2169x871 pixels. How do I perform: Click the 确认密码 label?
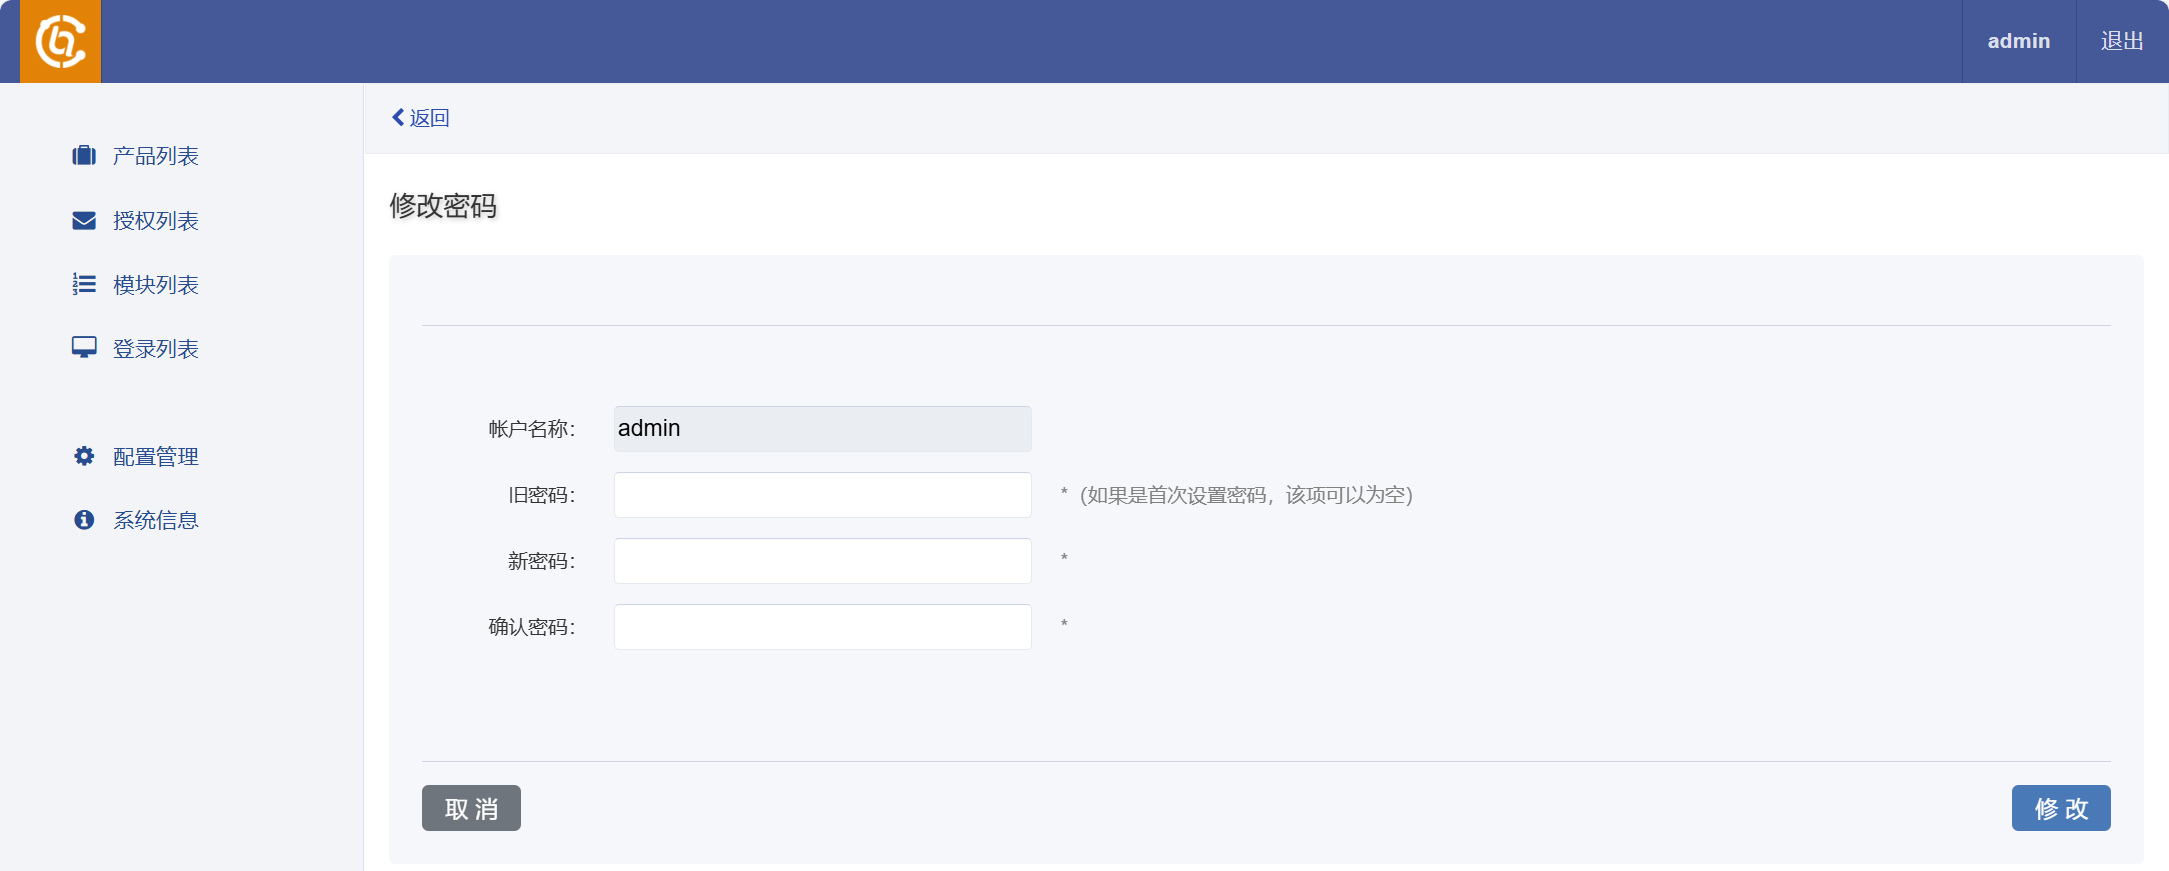(531, 627)
